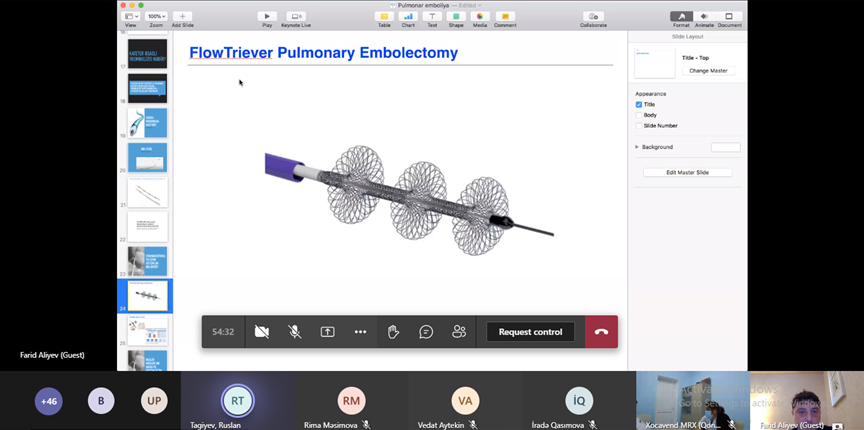Viewport: 864px width, 430px height.
Task: Uncheck the Title appearance checkbox
Action: point(639,104)
